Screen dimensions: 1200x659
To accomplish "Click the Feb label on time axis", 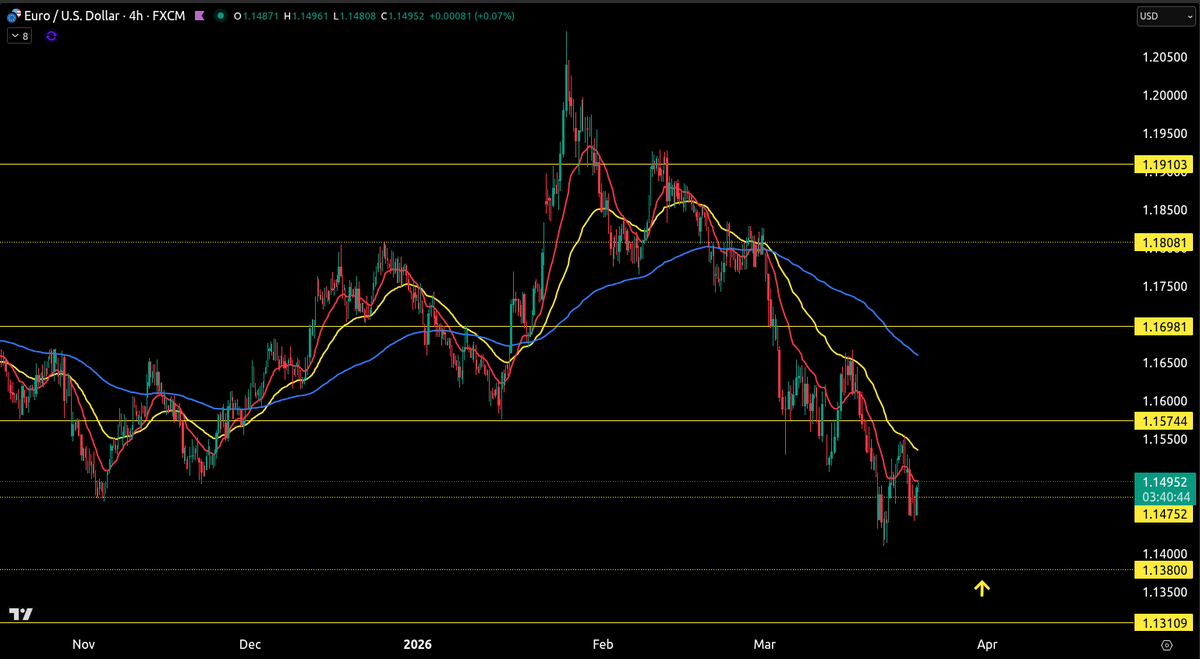I will [x=601, y=645].
